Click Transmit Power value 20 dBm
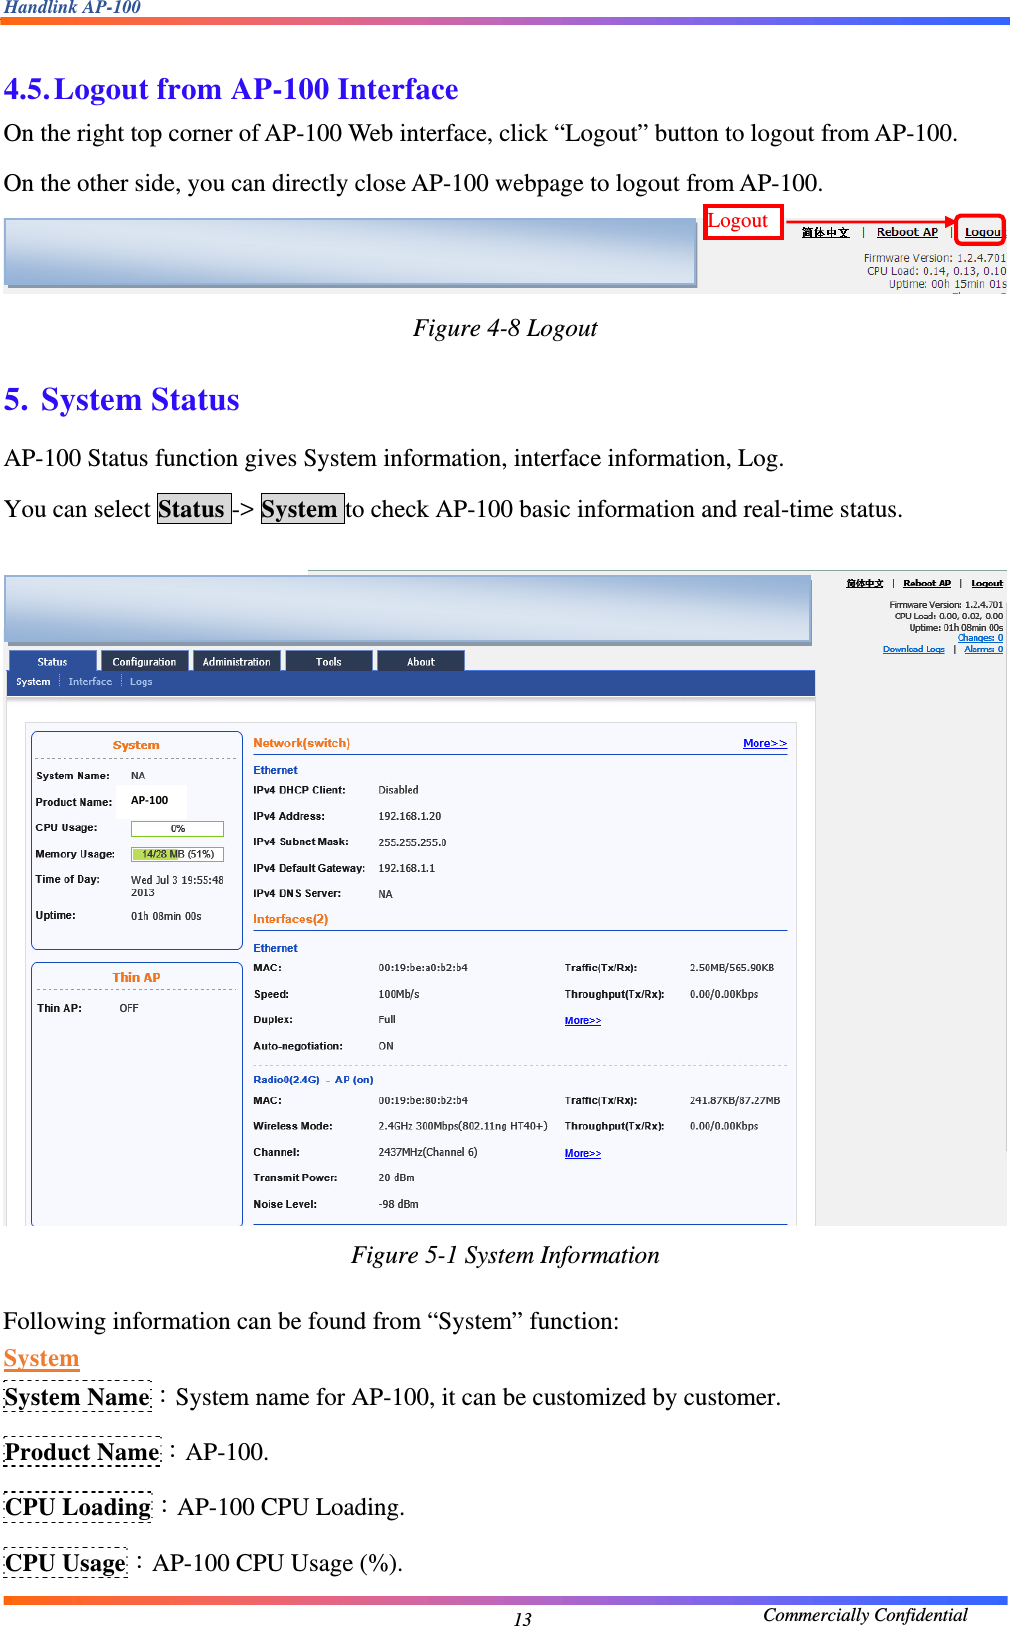 tap(396, 1178)
